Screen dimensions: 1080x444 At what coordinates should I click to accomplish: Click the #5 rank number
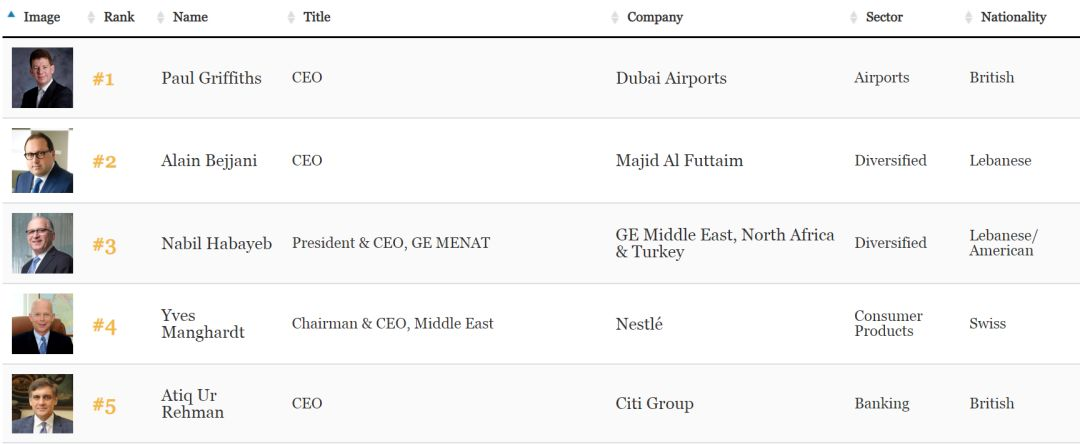click(x=104, y=406)
